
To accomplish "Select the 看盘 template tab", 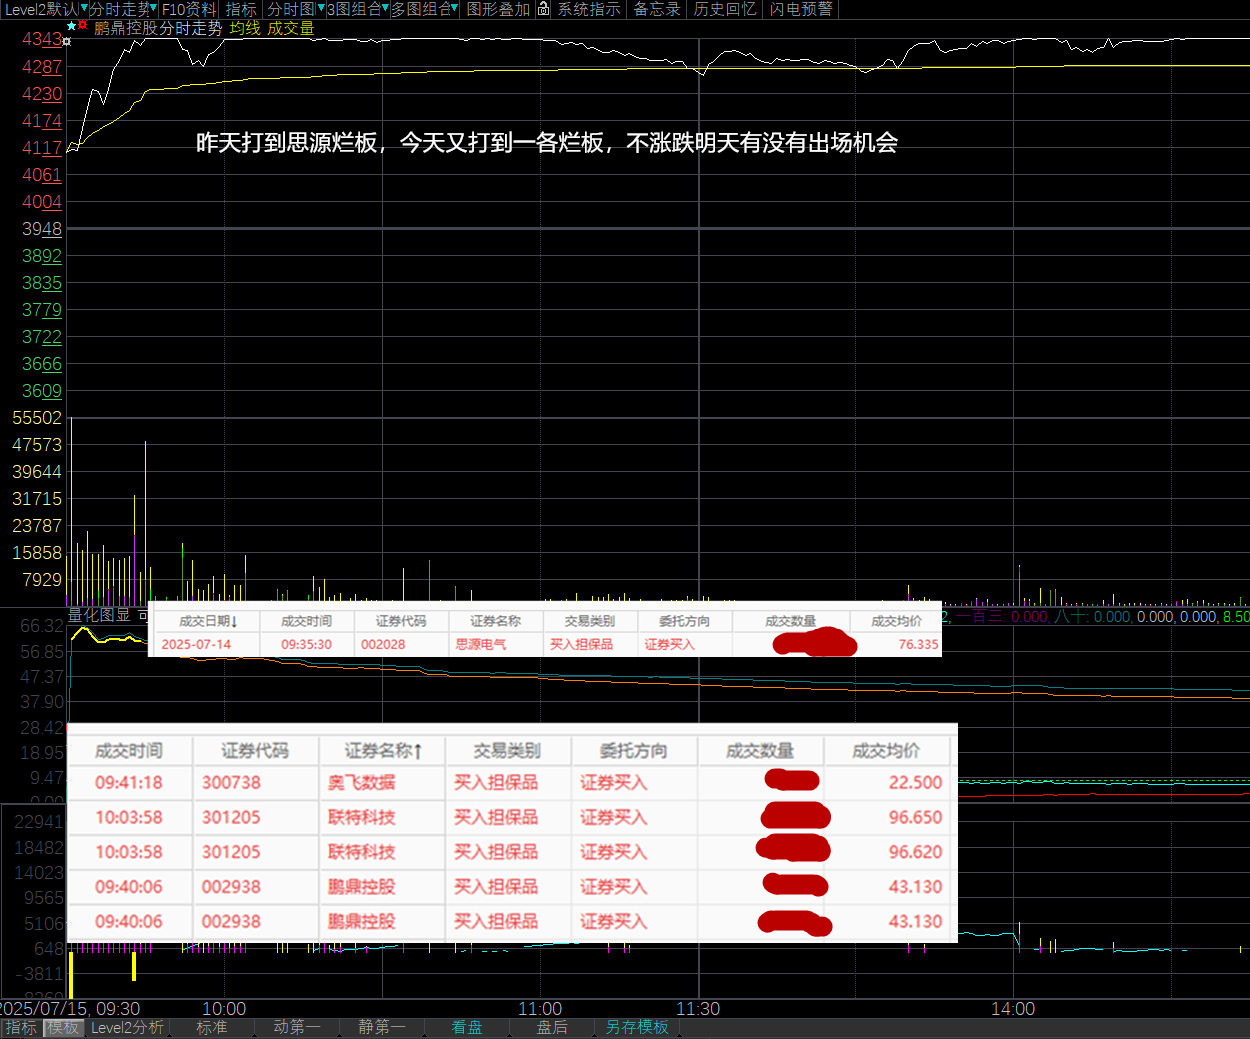I will (467, 1028).
